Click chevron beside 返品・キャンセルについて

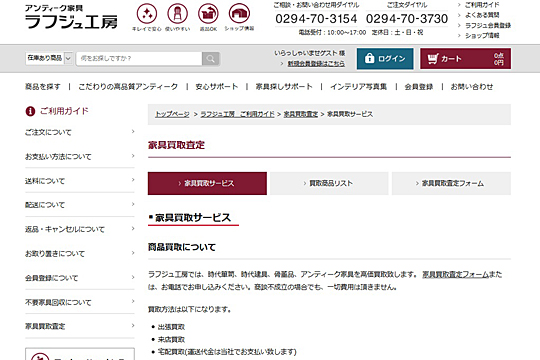click(x=133, y=228)
